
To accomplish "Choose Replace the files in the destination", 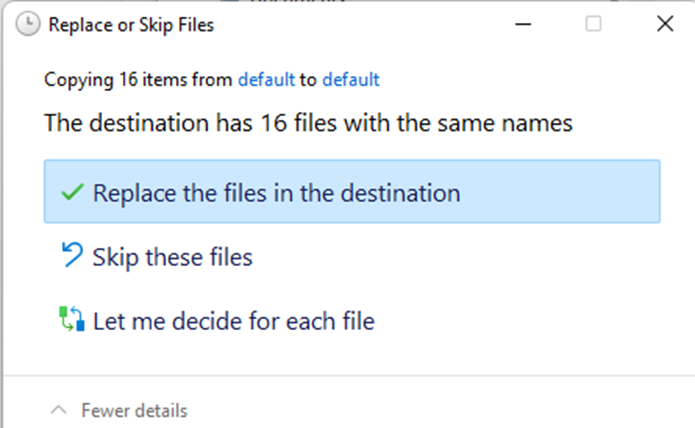I will click(x=352, y=191).
